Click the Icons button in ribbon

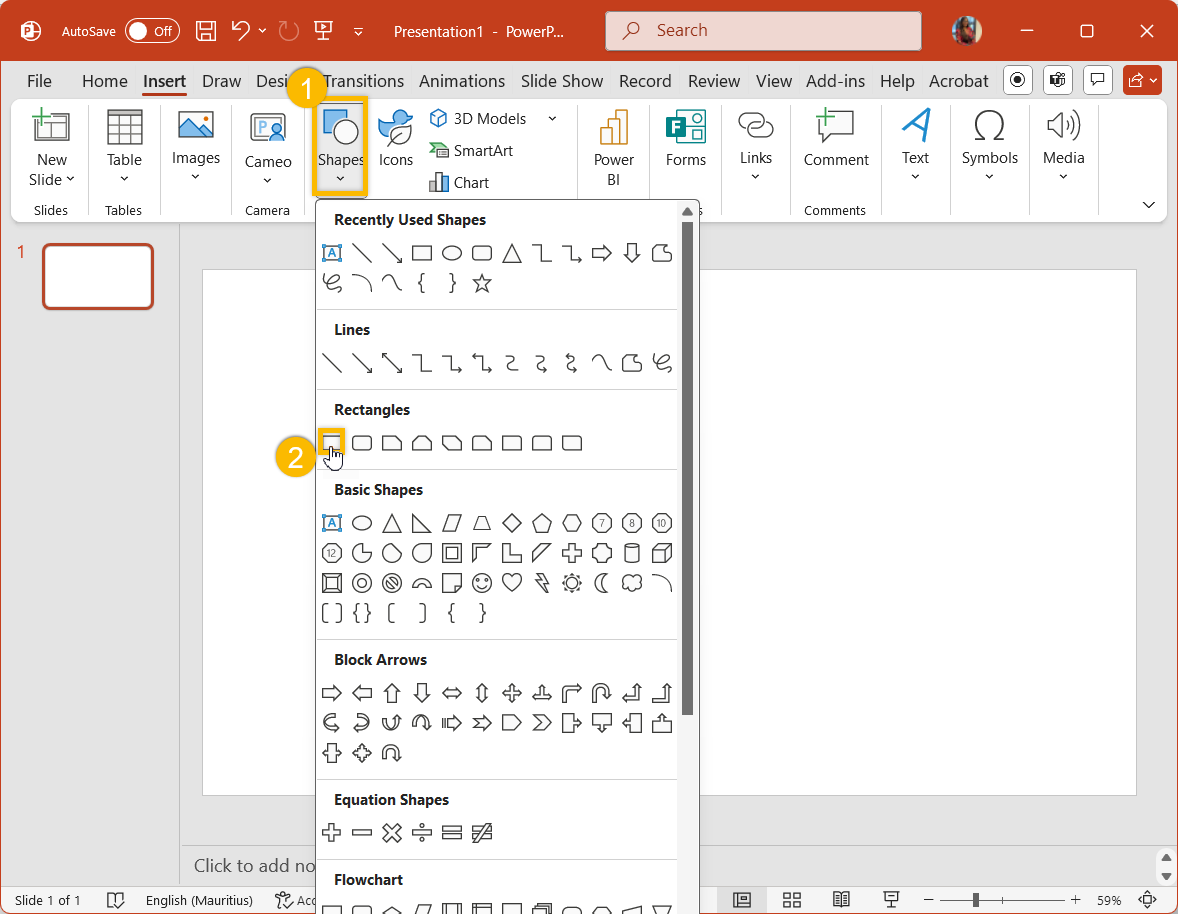click(x=396, y=140)
